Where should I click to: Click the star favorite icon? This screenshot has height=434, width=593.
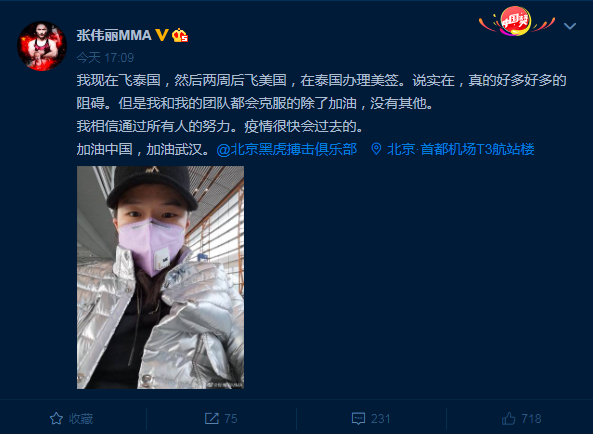pyautogui.click(x=56, y=418)
